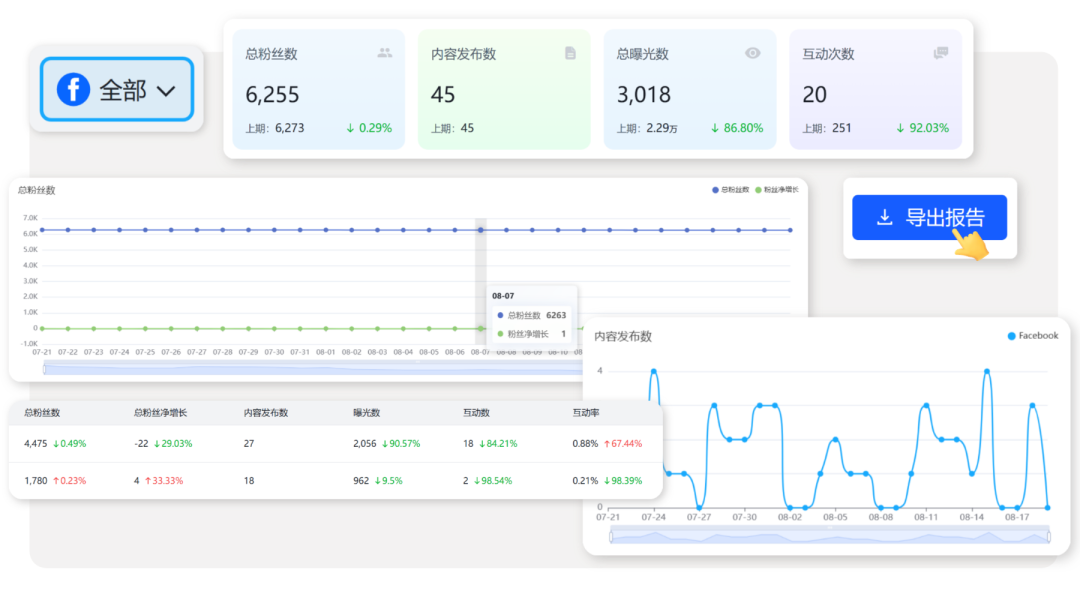Viewport: 1080px width, 600px height.
Task: Toggle 总粉丝数 legend series in chart
Action: coord(730,189)
